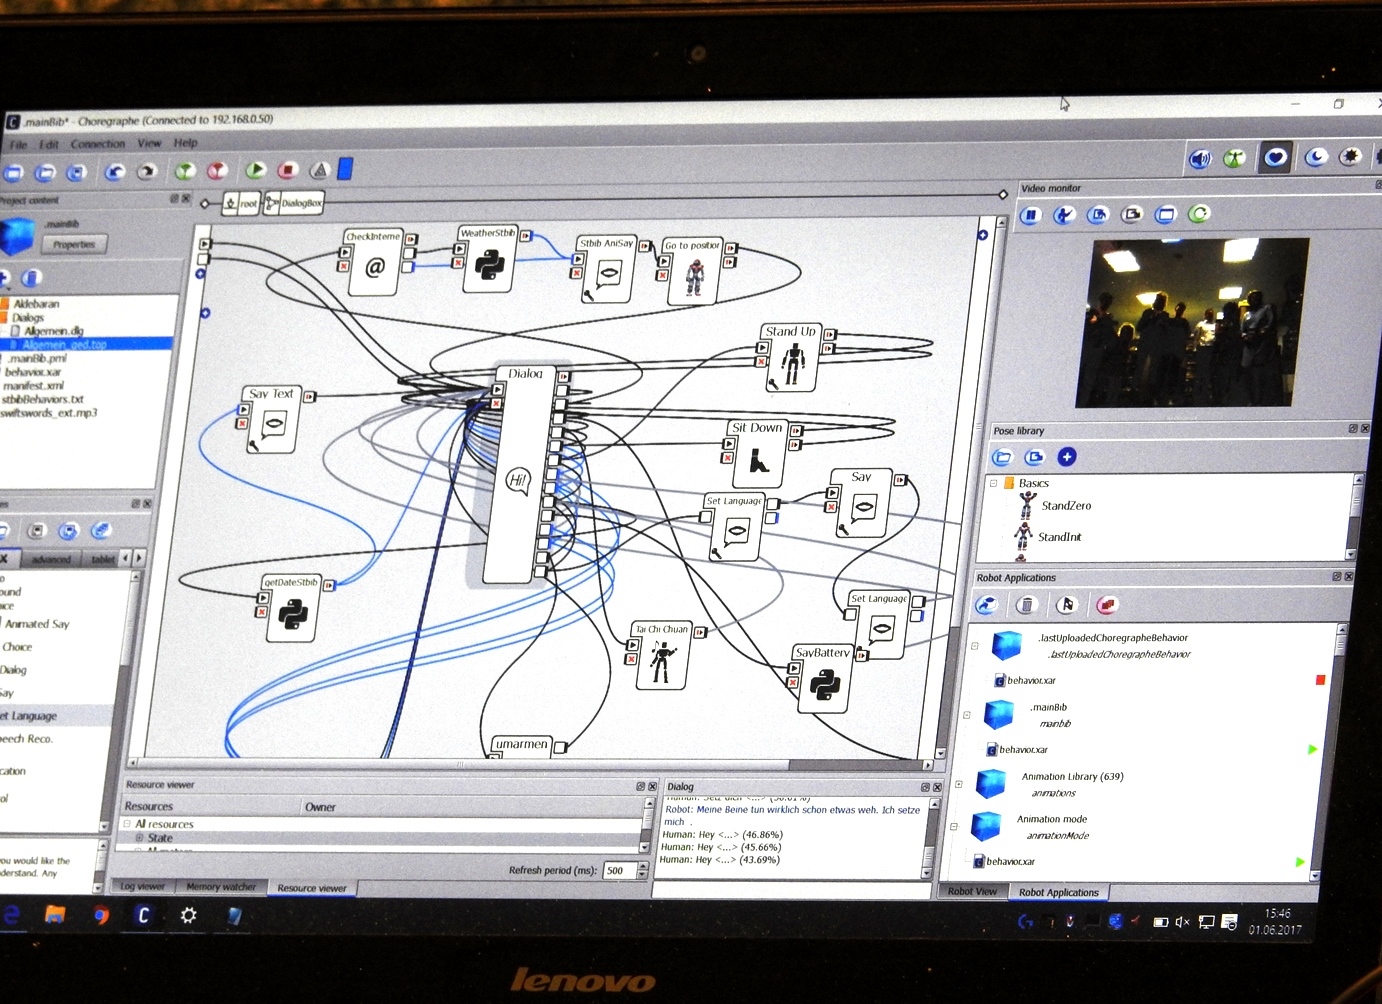Viewport: 1382px width, 1004px height.
Task: Click the DialogBox breadcrumb button
Action: [x=294, y=203]
